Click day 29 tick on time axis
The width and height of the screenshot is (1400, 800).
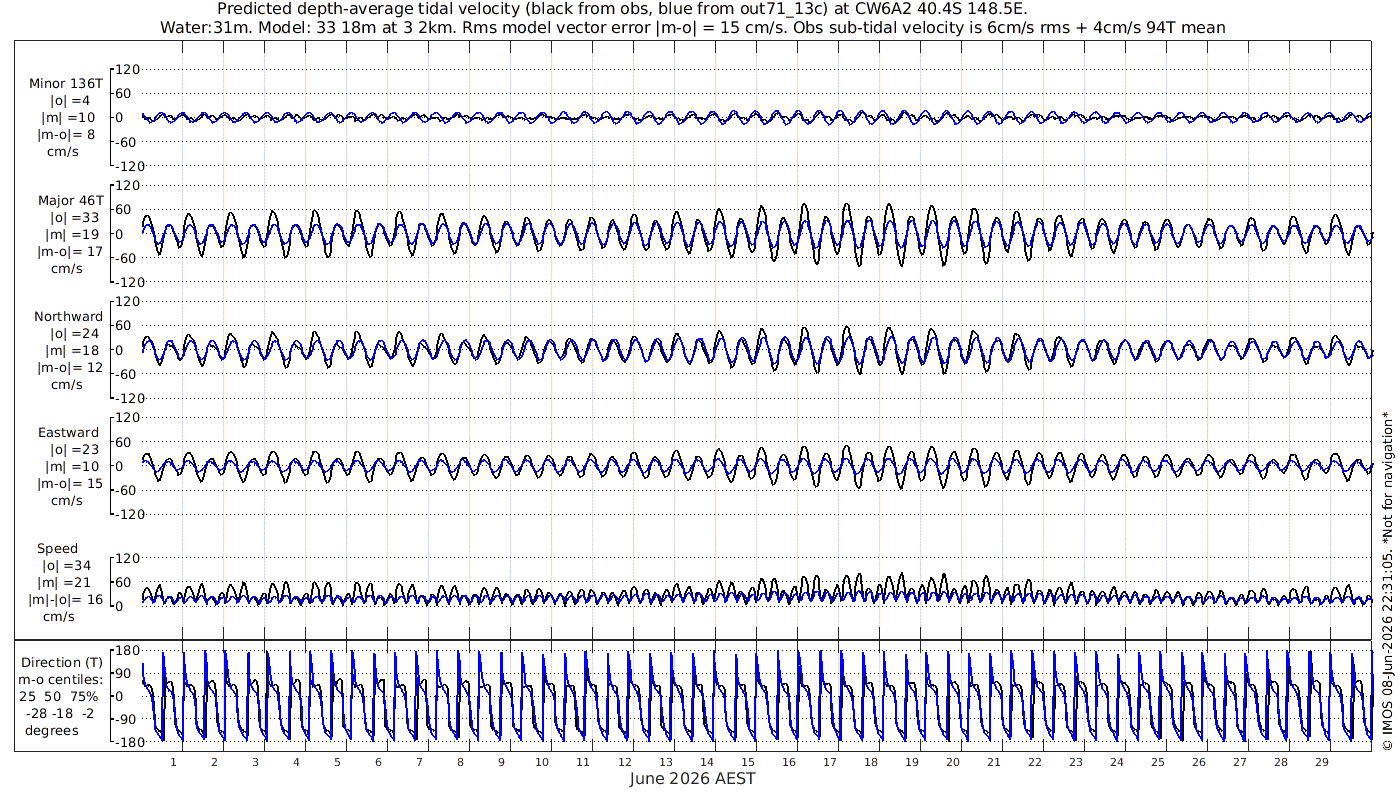click(x=1321, y=762)
